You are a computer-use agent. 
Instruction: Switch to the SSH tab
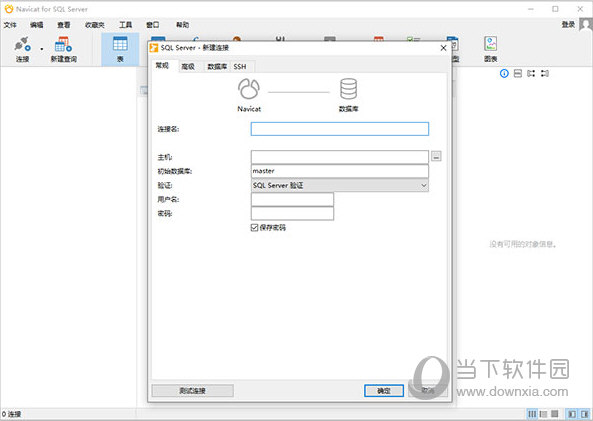coord(240,67)
